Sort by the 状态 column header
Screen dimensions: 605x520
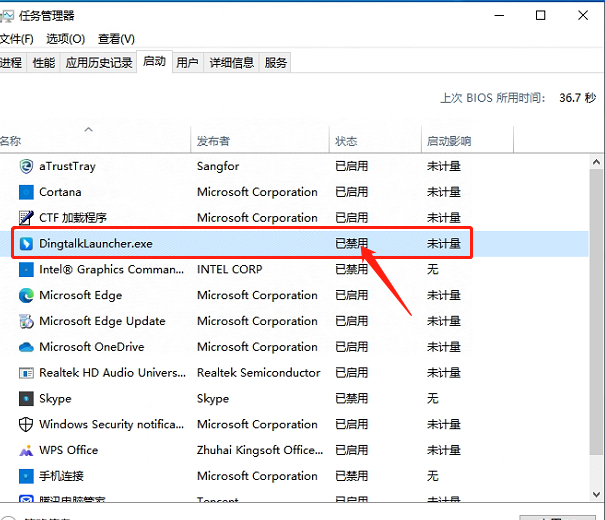(x=375, y=141)
